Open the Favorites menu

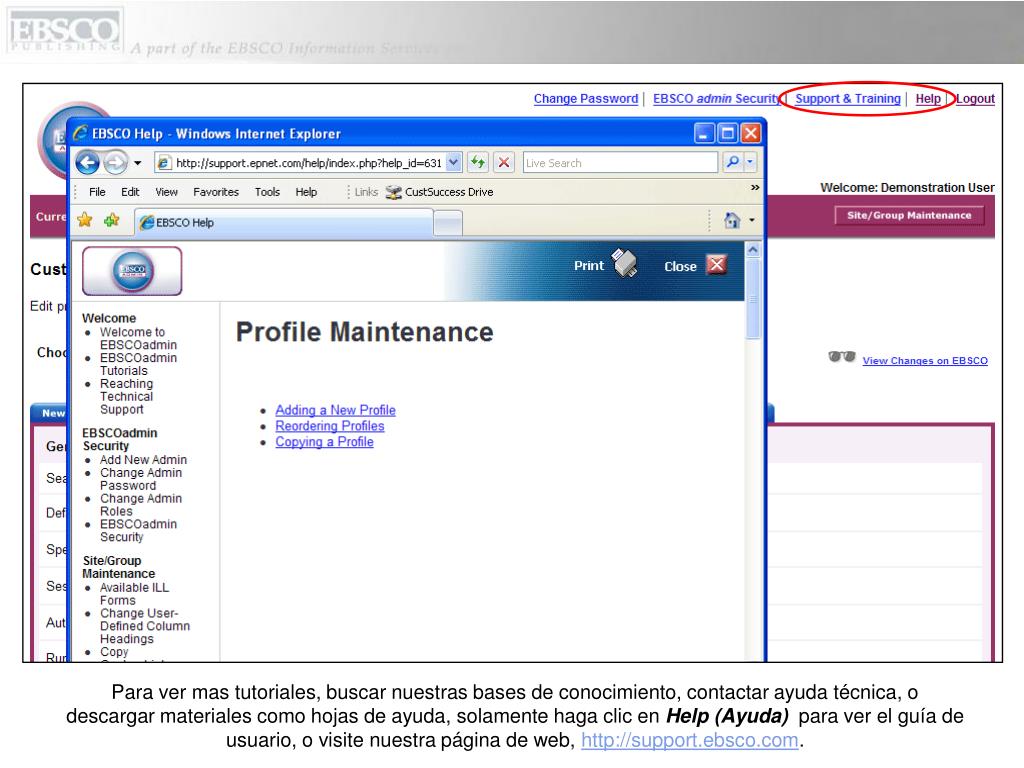click(216, 192)
